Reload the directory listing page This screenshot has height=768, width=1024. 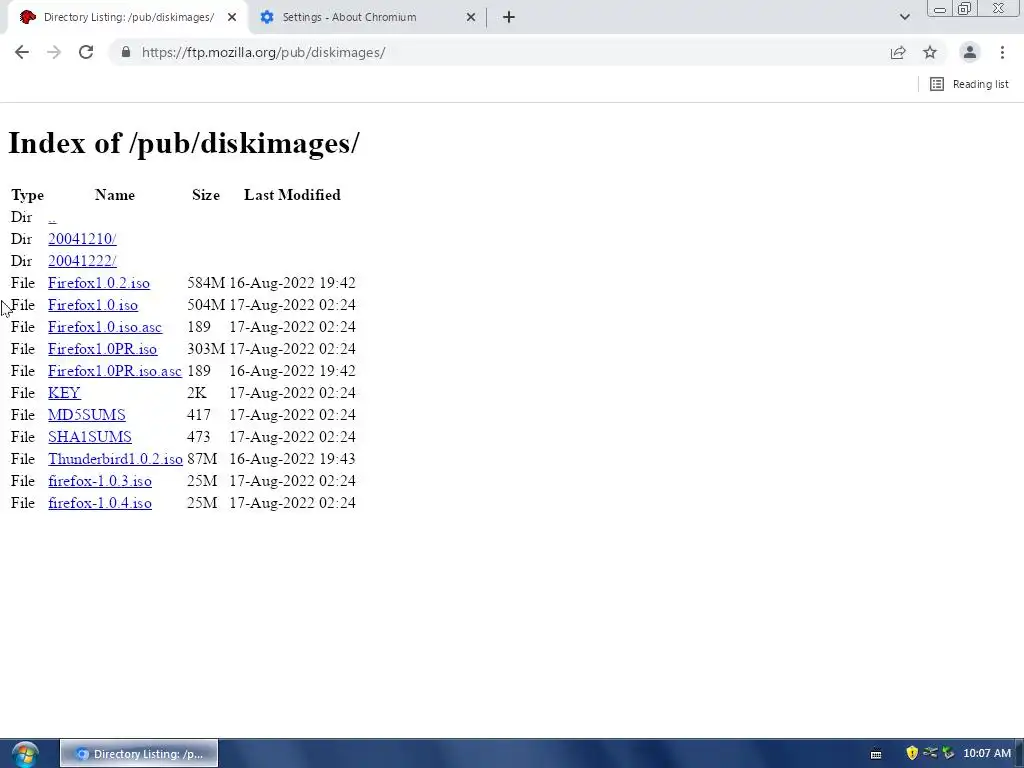tap(86, 52)
